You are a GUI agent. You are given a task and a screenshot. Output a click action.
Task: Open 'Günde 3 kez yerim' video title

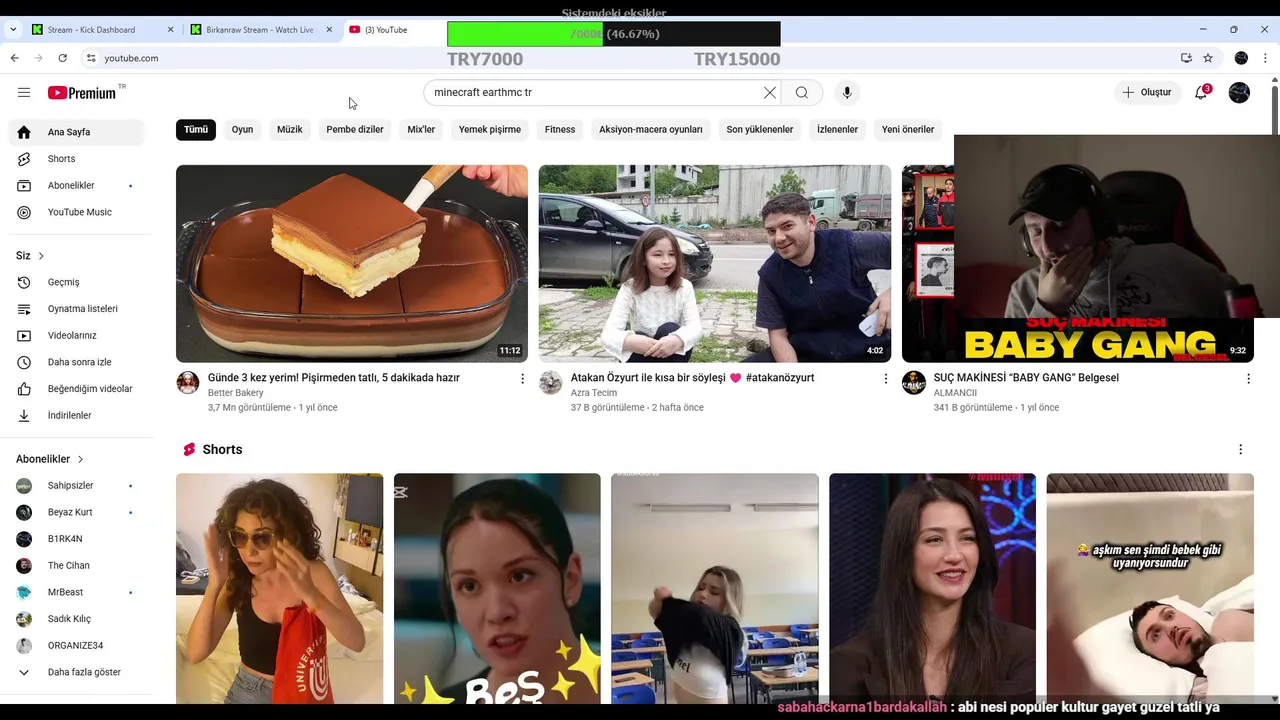334,378
